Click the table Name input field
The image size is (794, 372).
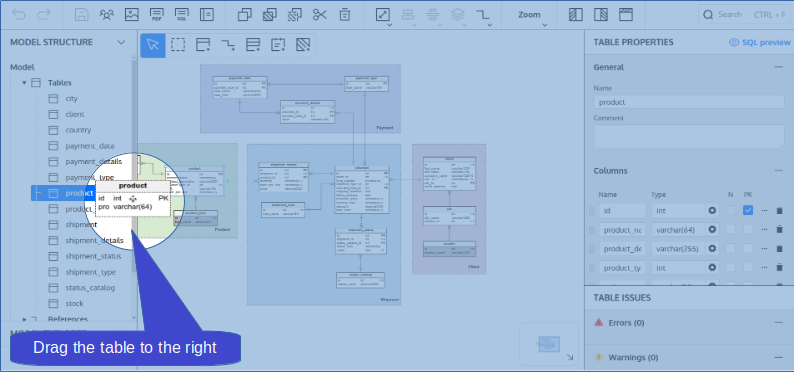[x=689, y=102]
